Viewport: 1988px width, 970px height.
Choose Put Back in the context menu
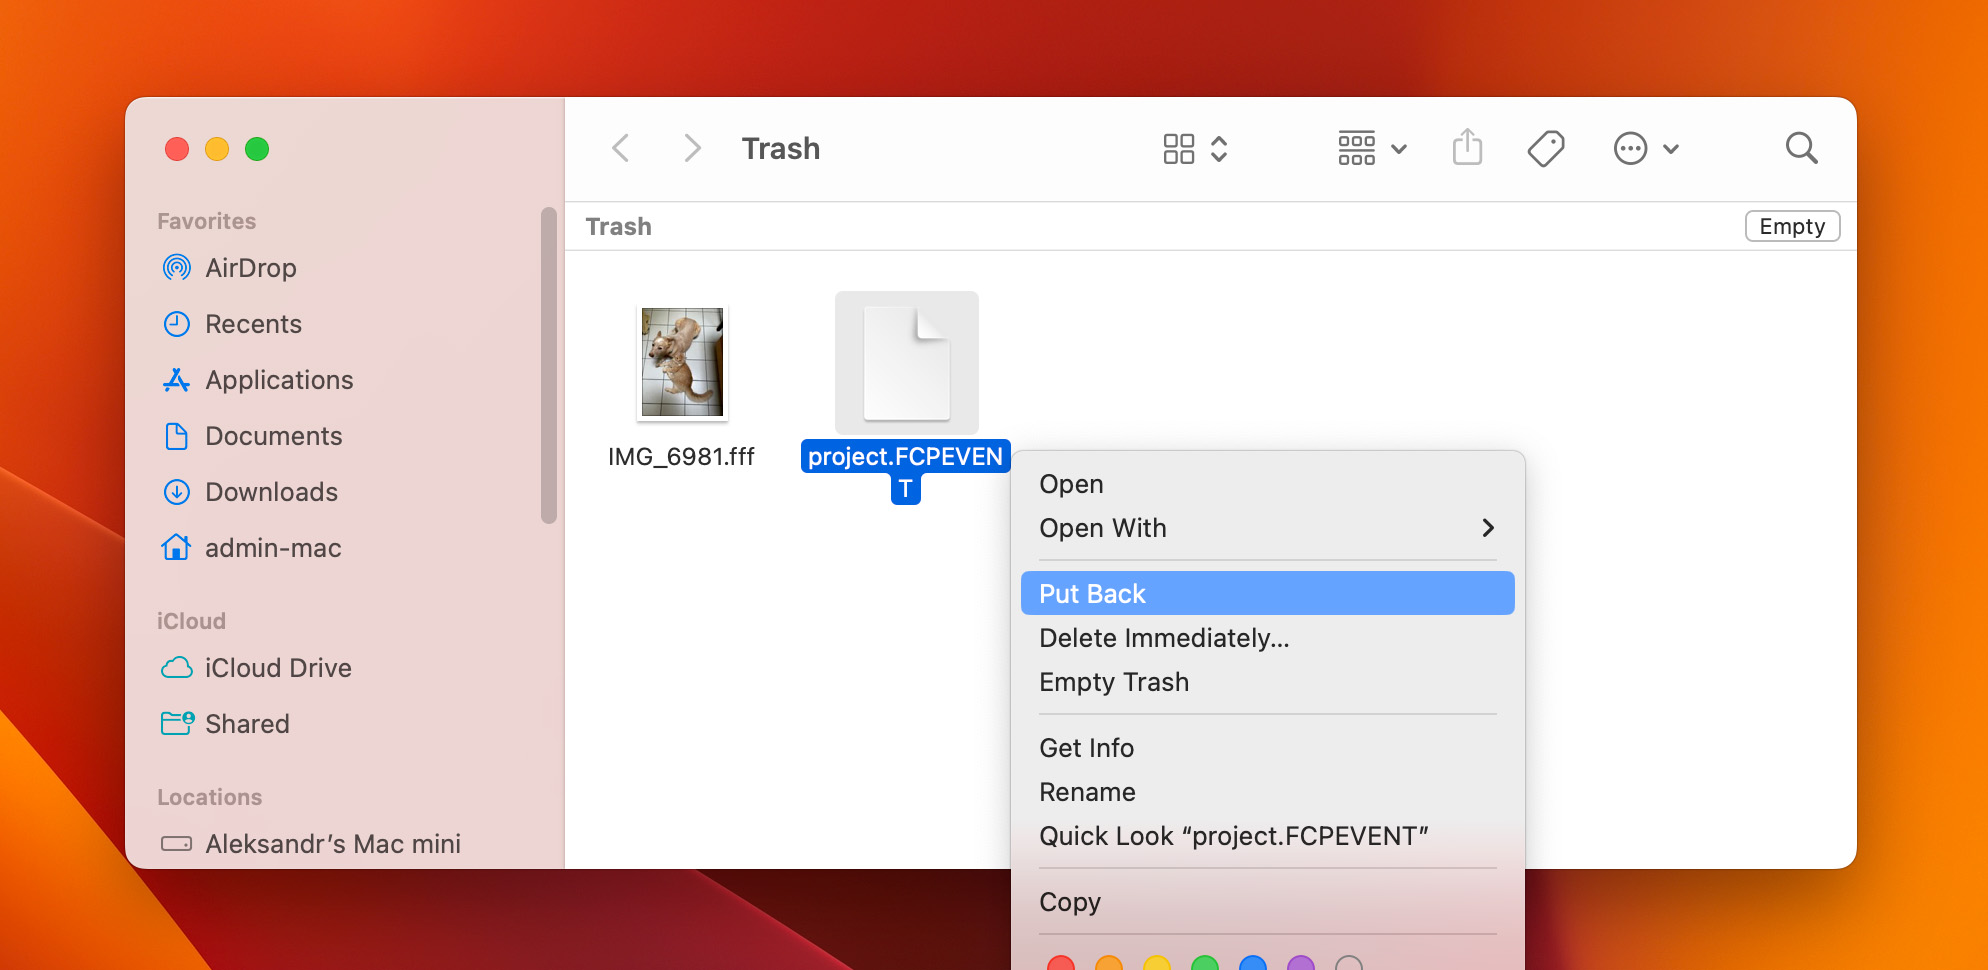point(1267,593)
